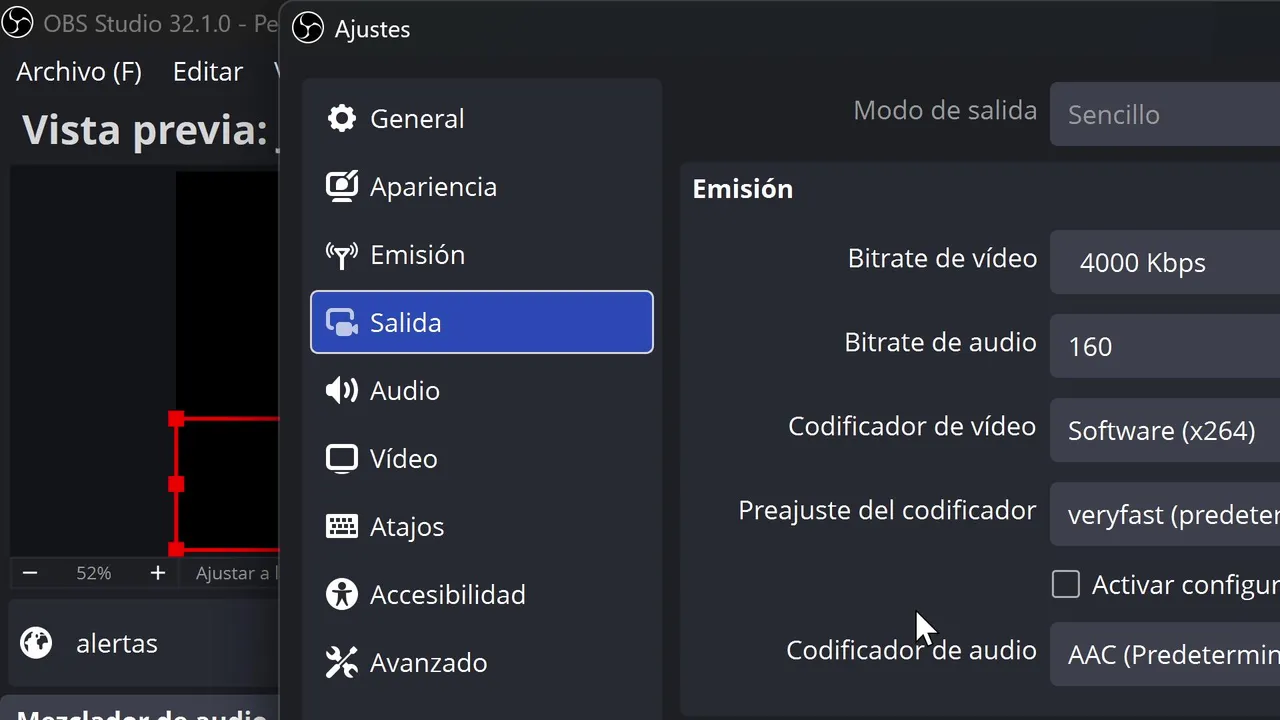The height and width of the screenshot is (720, 1280).
Task: Click the Emisión antenna icon
Action: point(342,255)
